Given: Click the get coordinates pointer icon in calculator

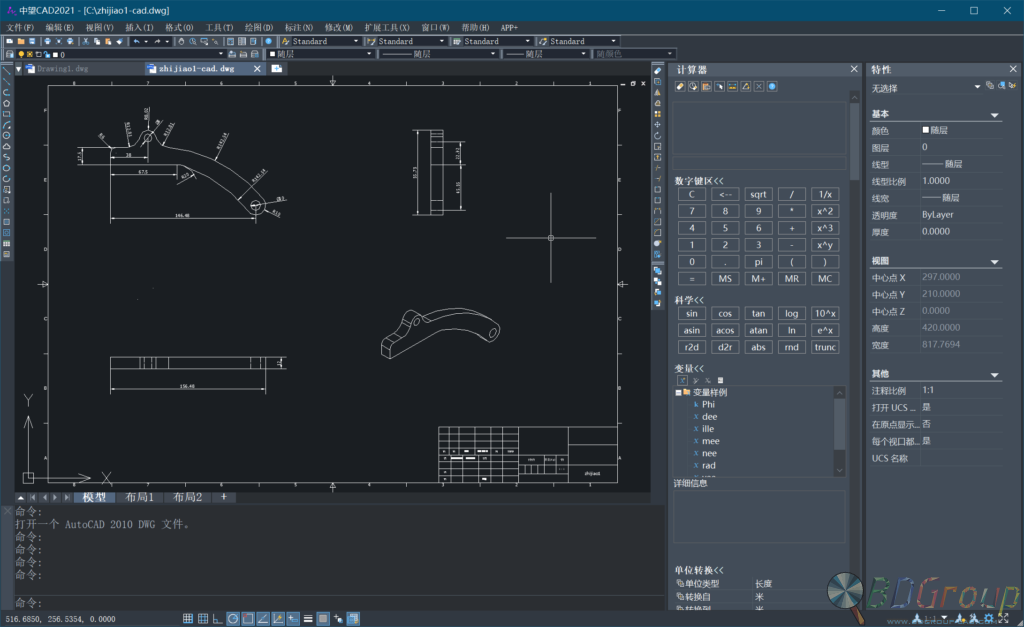Looking at the screenshot, I should 719,86.
